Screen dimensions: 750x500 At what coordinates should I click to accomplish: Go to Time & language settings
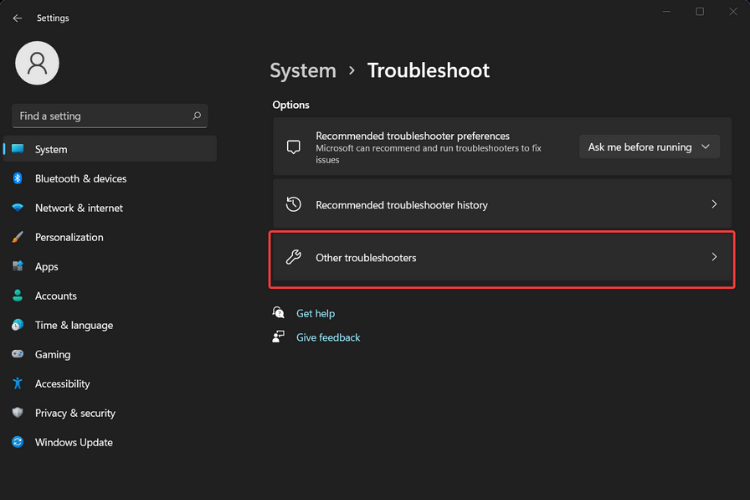point(73,325)
